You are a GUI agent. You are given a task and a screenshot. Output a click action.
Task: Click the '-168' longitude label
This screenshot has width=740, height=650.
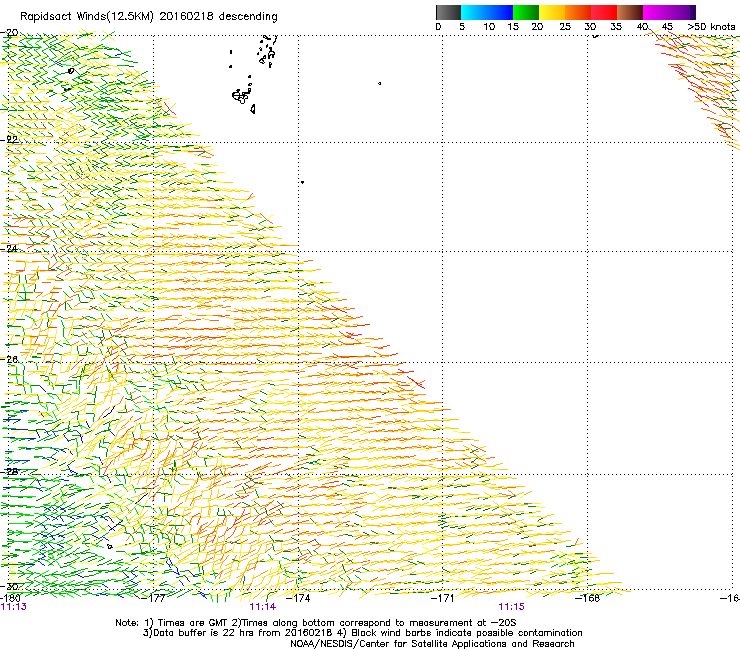tap(588, 598)
